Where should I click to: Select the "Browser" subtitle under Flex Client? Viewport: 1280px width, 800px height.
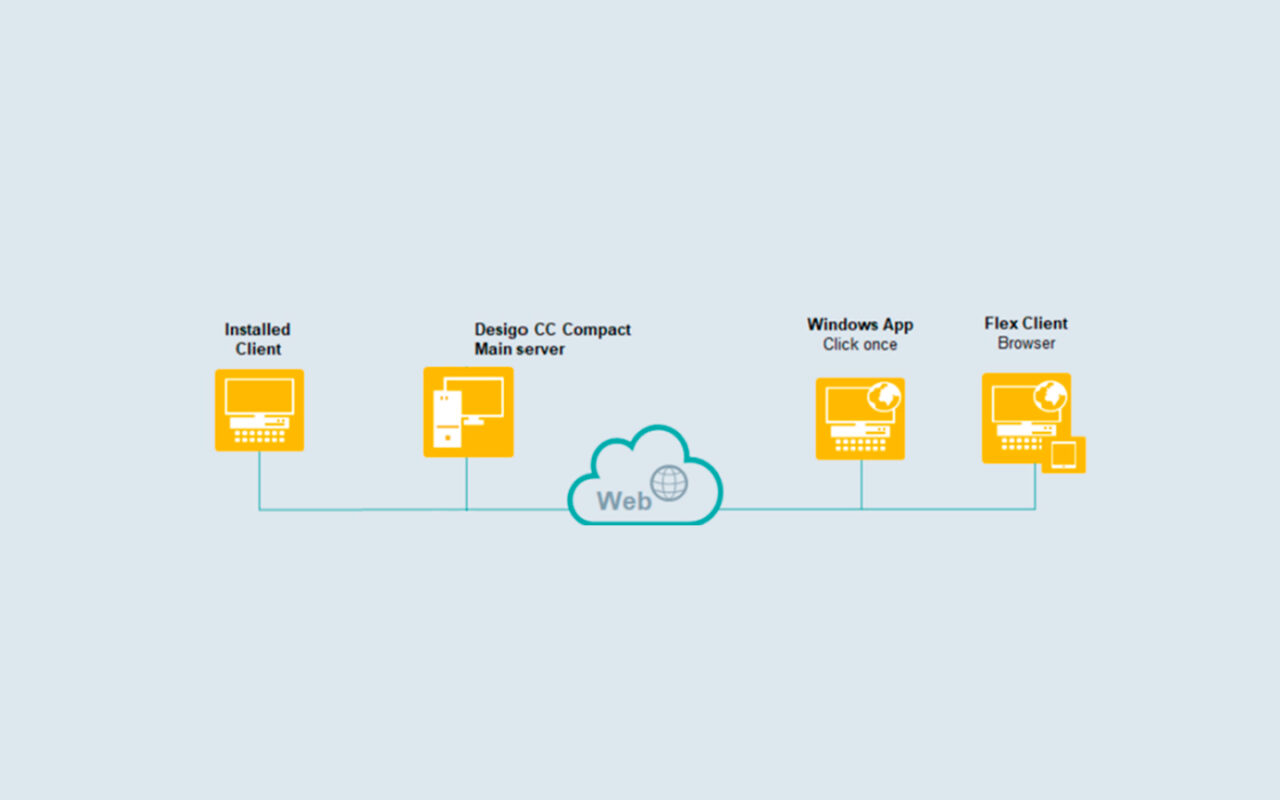(x=1026, y=343)
